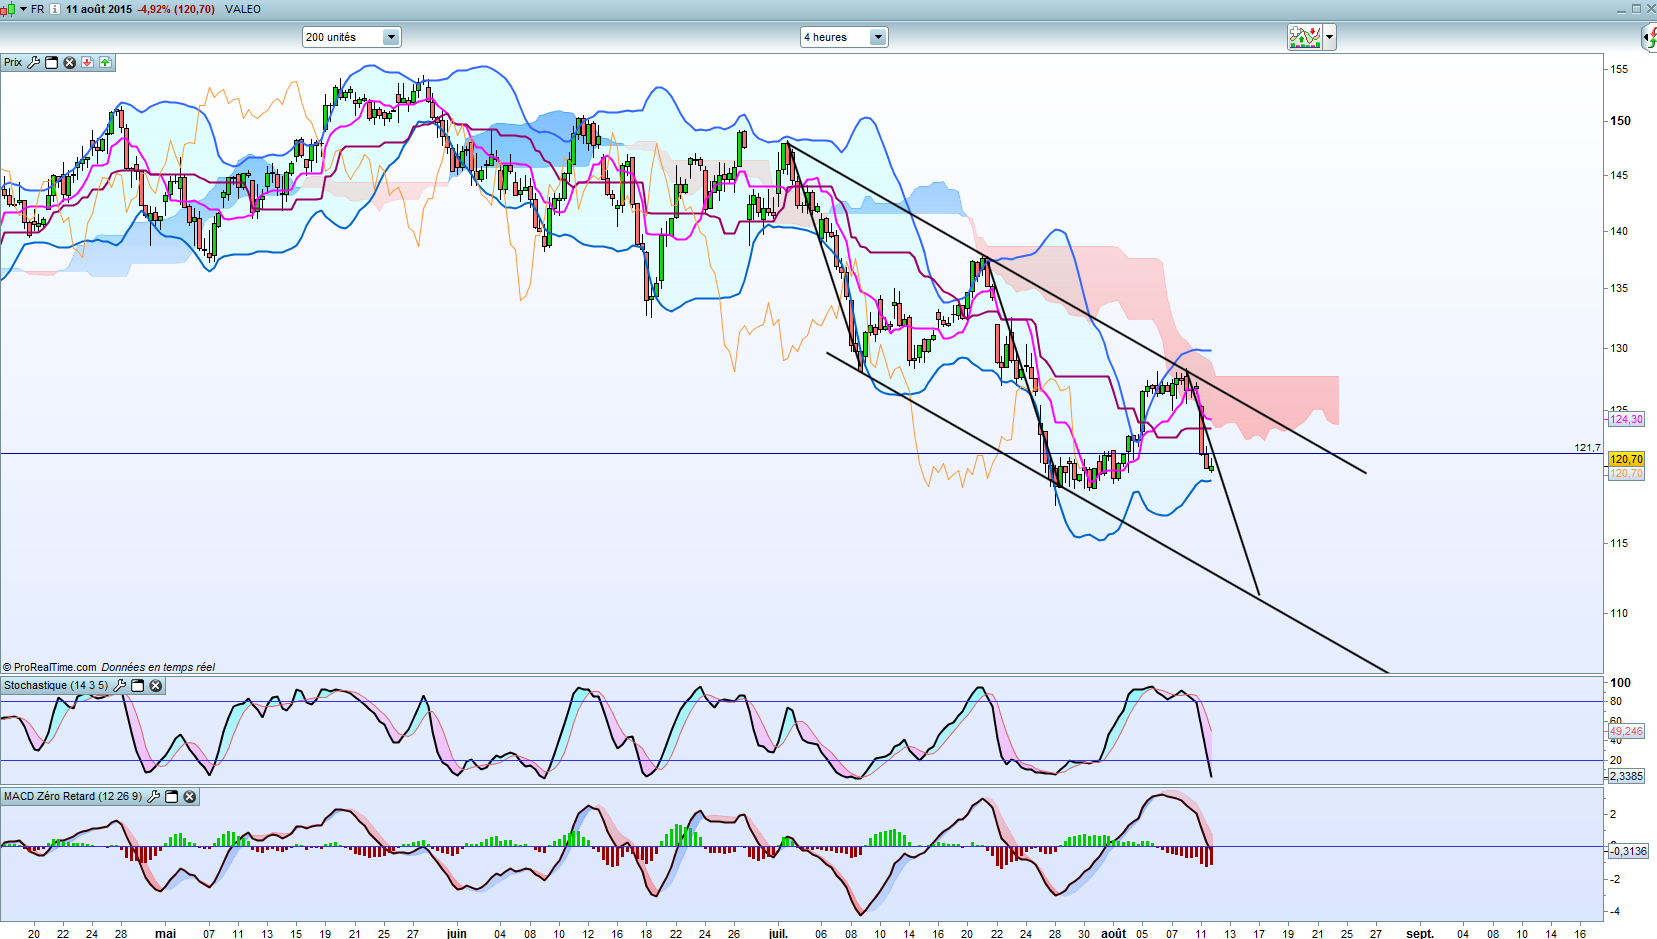Open instrument info icon next to FR
The width and height of the screenshot is (1657, 939).
(55, 9)
